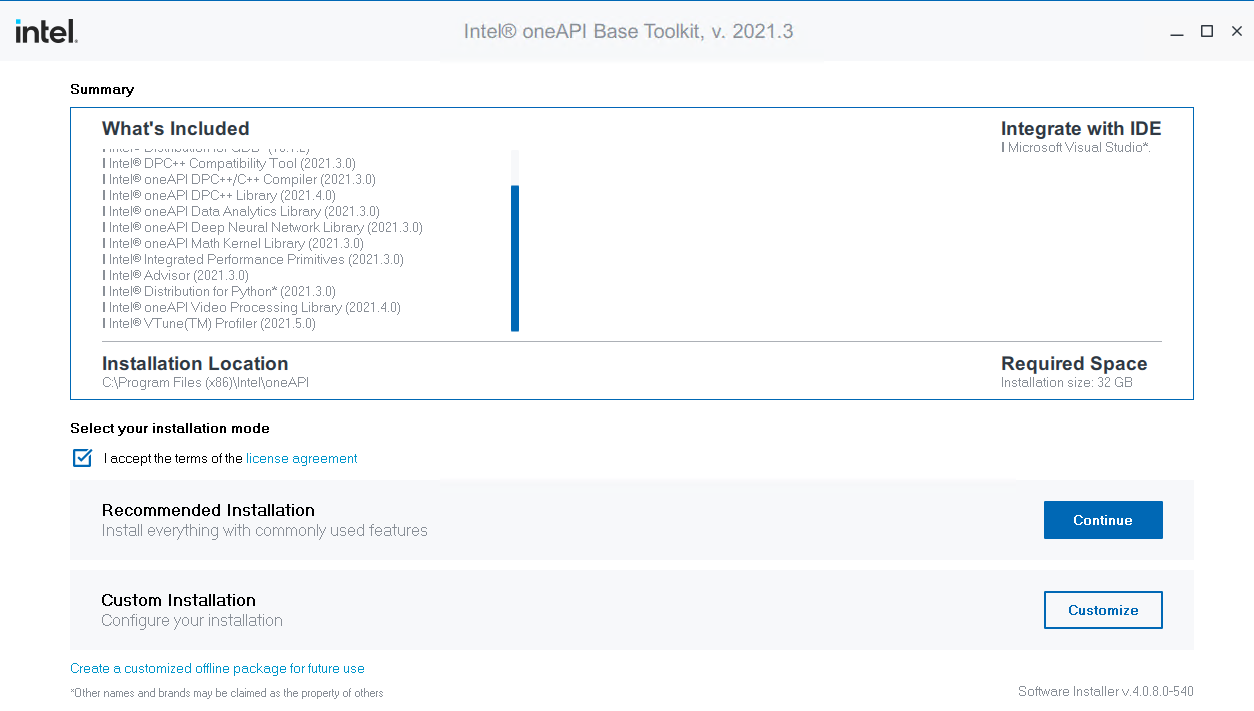The image size is (1254, 711).
Task: Enable the license agreement acceptance checkbox
Action: coord(82,457)
